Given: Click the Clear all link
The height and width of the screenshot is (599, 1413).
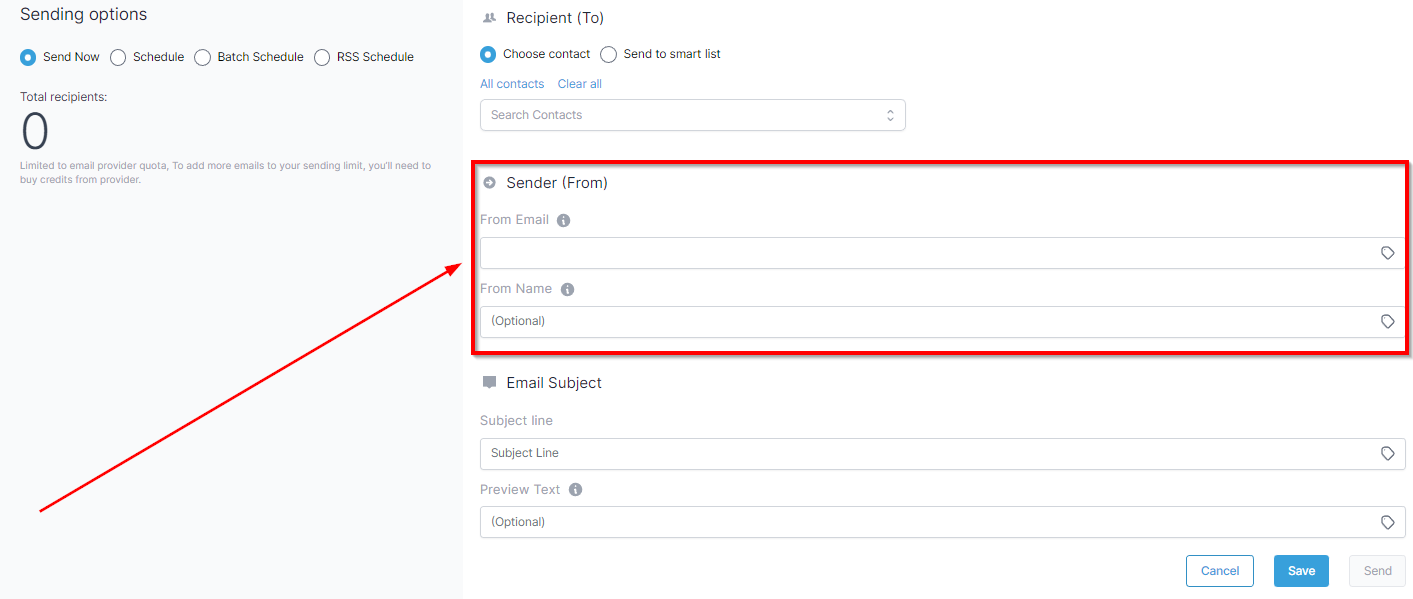Looking at the screenshot, I should (x=580, y=84).
